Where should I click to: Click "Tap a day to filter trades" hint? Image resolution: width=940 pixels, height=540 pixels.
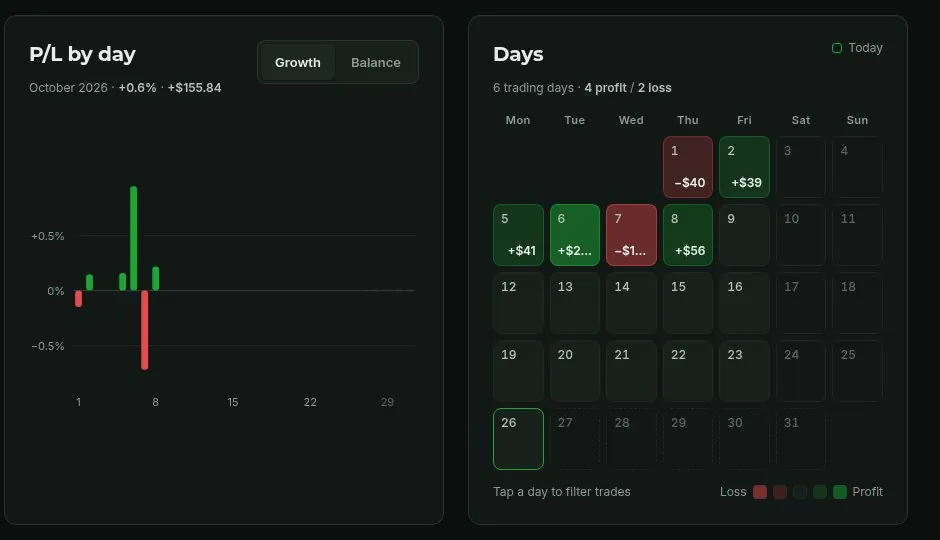562,492
